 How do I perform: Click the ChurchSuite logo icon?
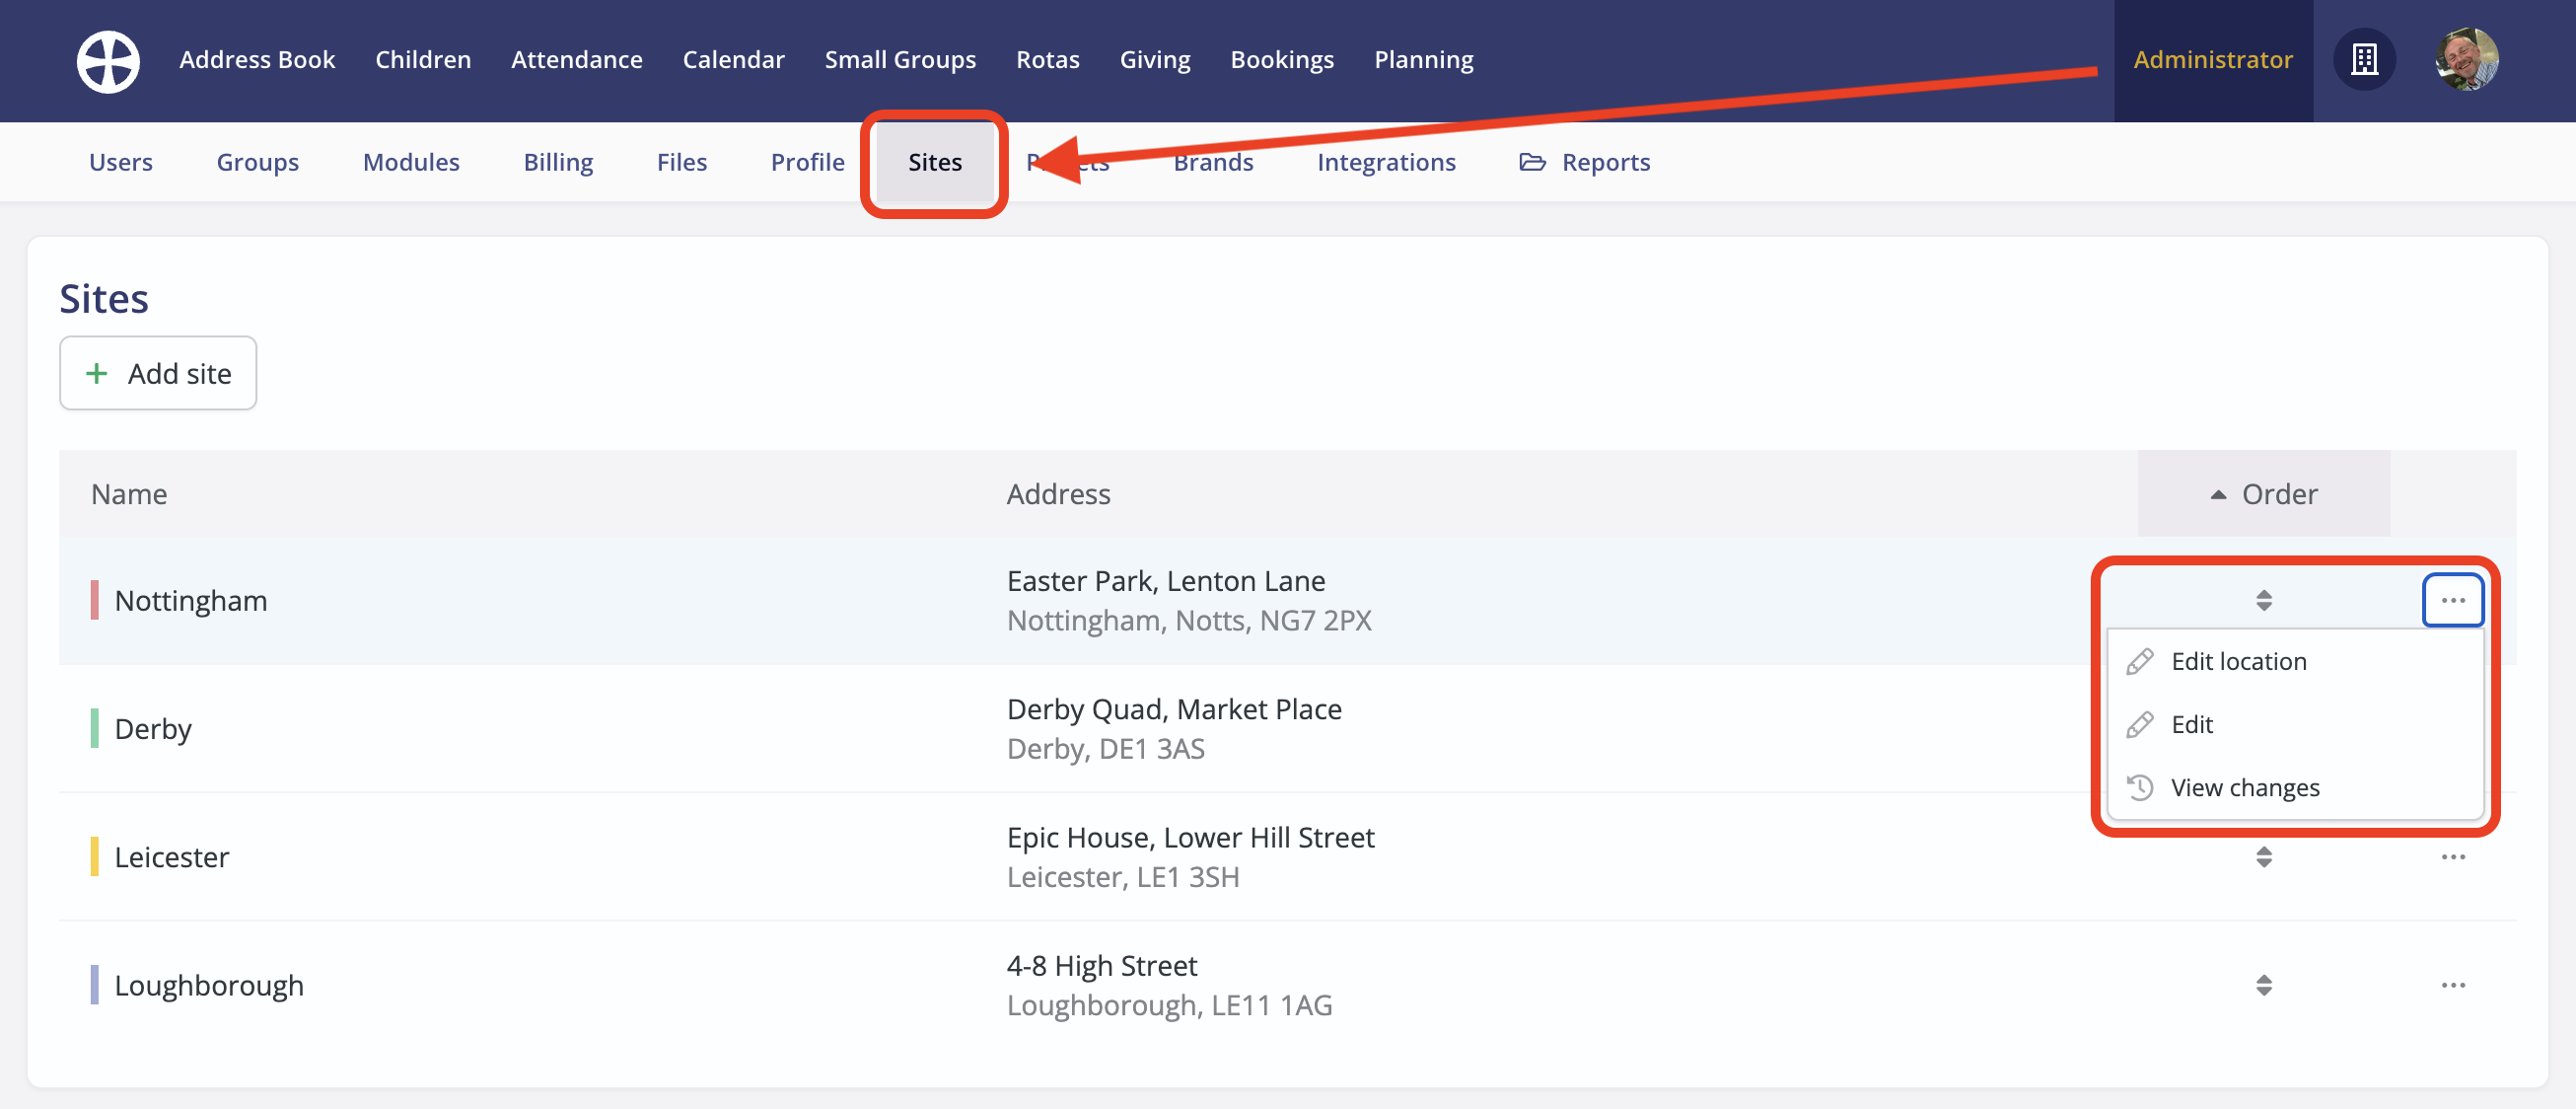click(x=108, y=61)
